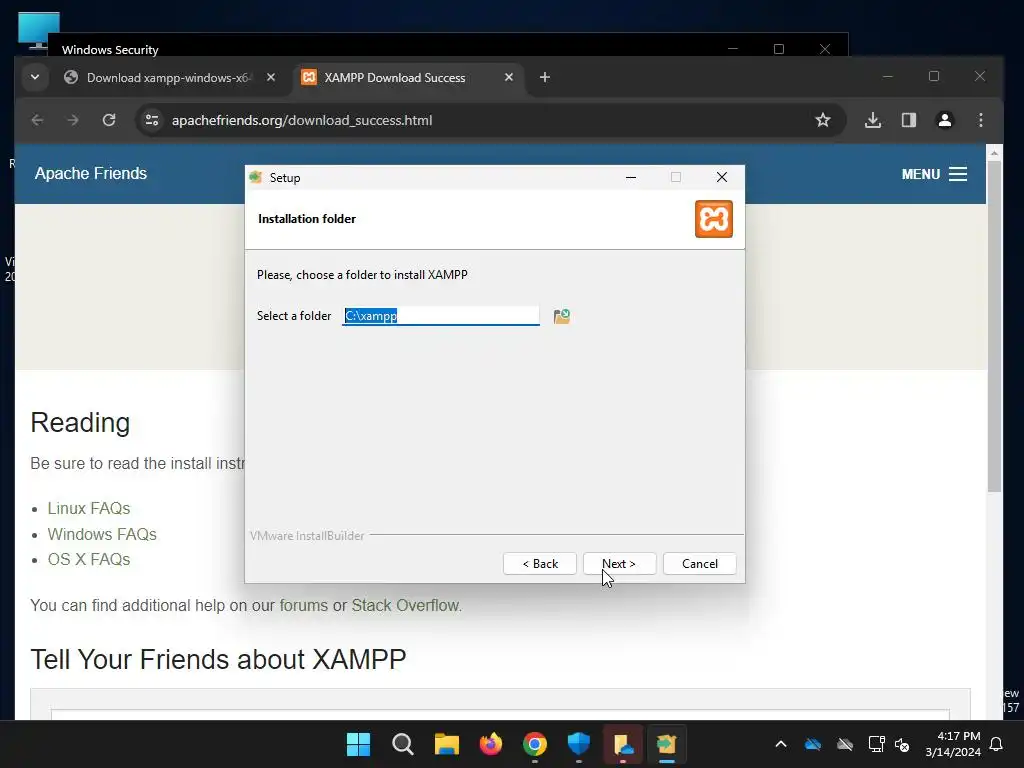
Task: Click the Select a folder path field
Action: pyautogui.click(x=441, y=316)
